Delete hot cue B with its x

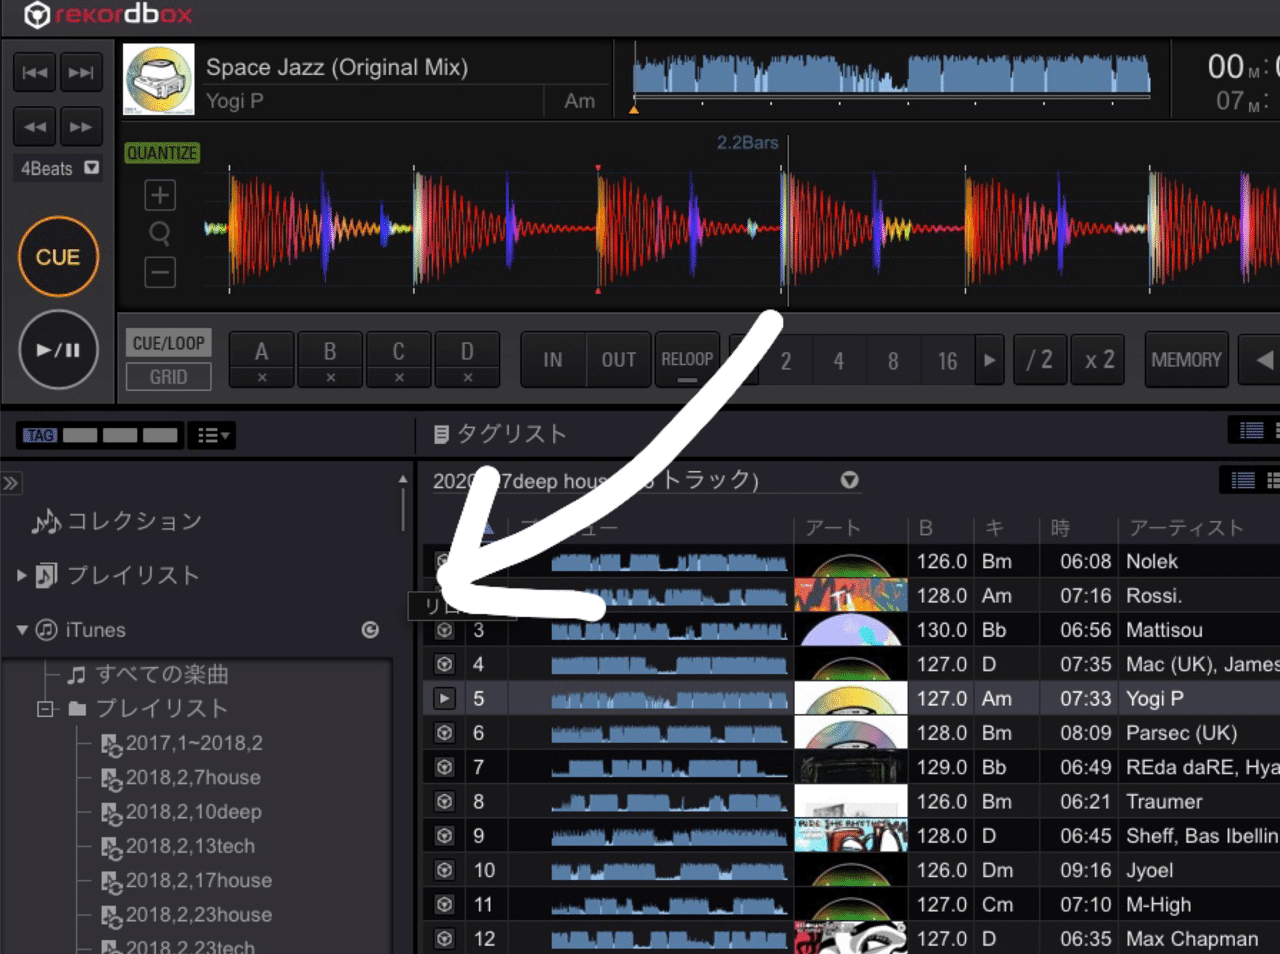[x=330, y=378]
